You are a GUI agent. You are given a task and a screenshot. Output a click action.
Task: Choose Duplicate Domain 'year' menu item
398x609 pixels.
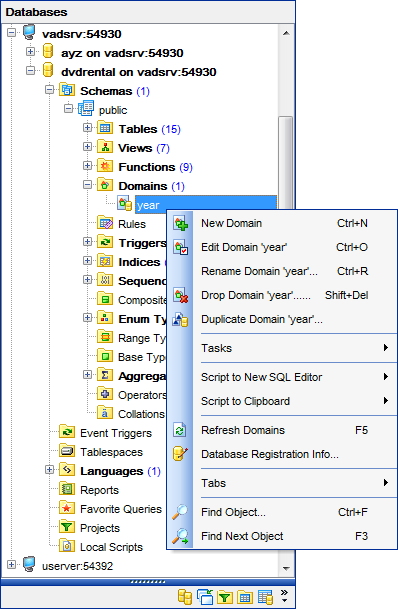click(282, 320)
